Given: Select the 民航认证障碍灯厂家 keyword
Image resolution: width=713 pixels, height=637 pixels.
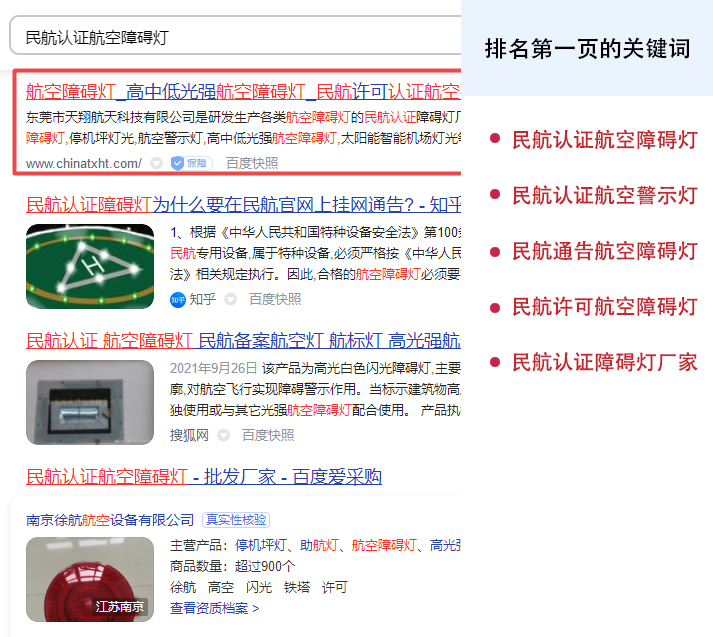Looking at the screenshot, I should pyautogui.click(x=605, y=362).
